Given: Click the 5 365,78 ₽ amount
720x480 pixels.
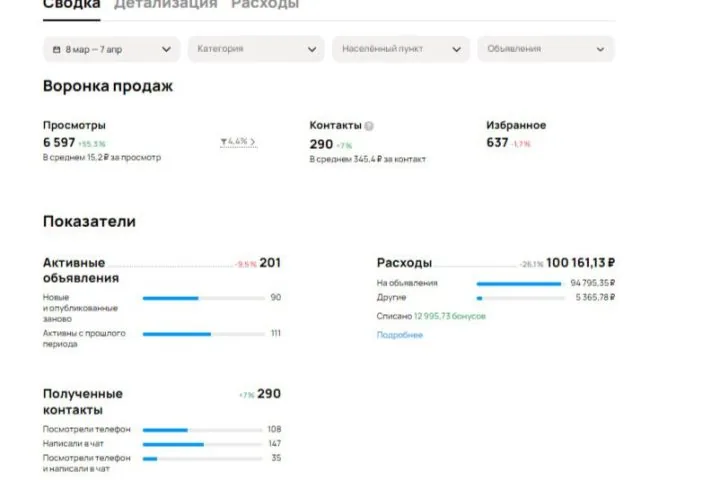Looking at the screenshot, I should [x=595, y=297].
